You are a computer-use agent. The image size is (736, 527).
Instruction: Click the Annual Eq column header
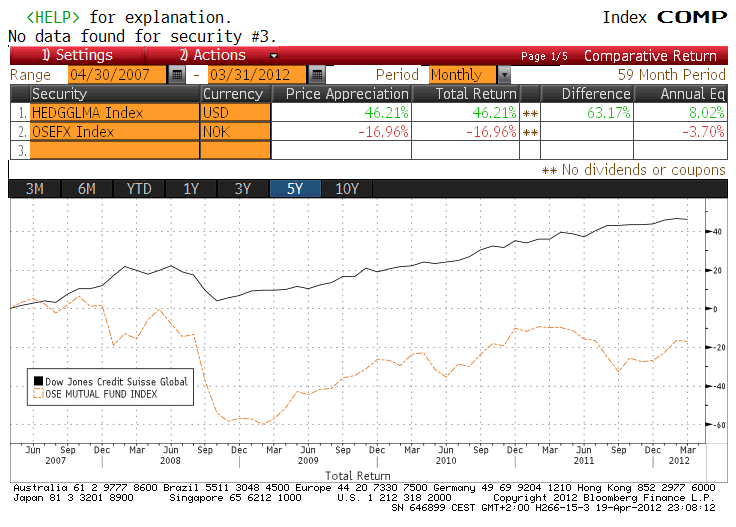point(681,94)
